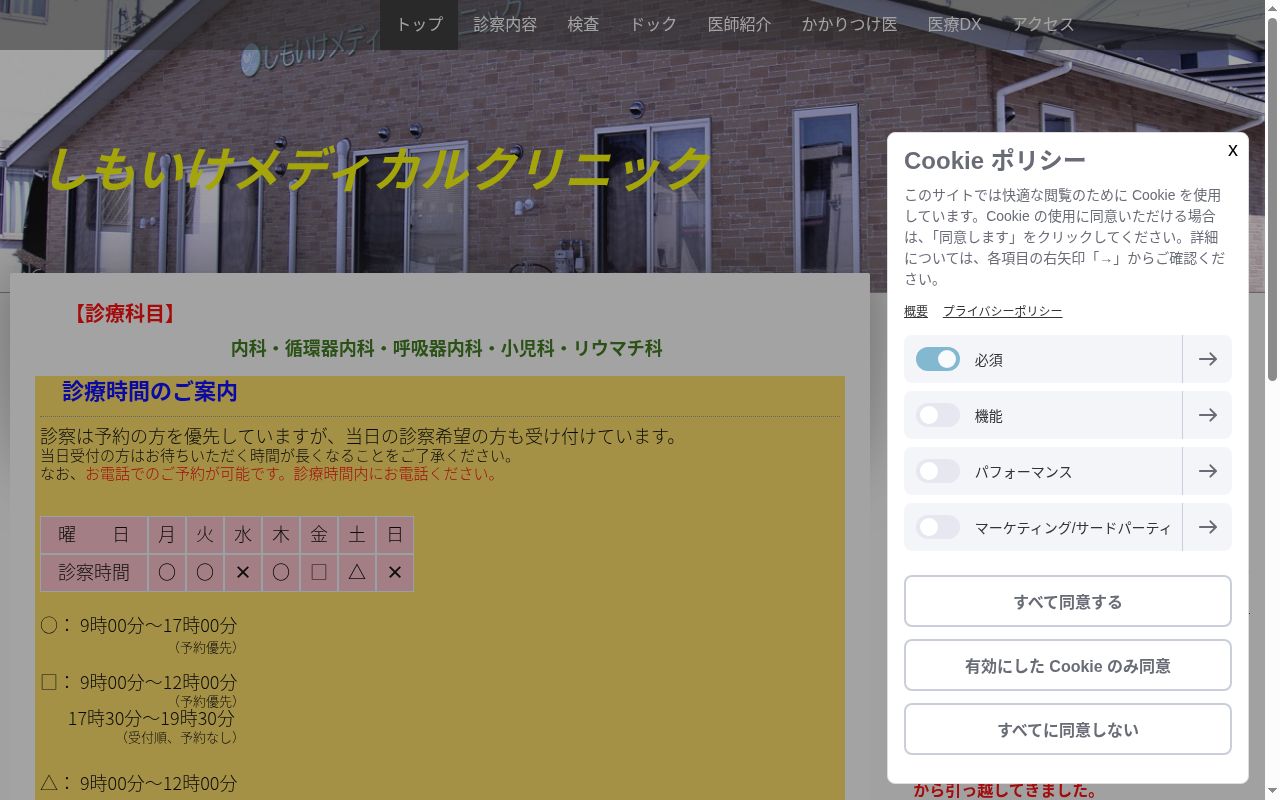The width and height of the screenshot is (1280, 800).
Task: Click the すべて同意する button
Action: tap(1068, 601)
